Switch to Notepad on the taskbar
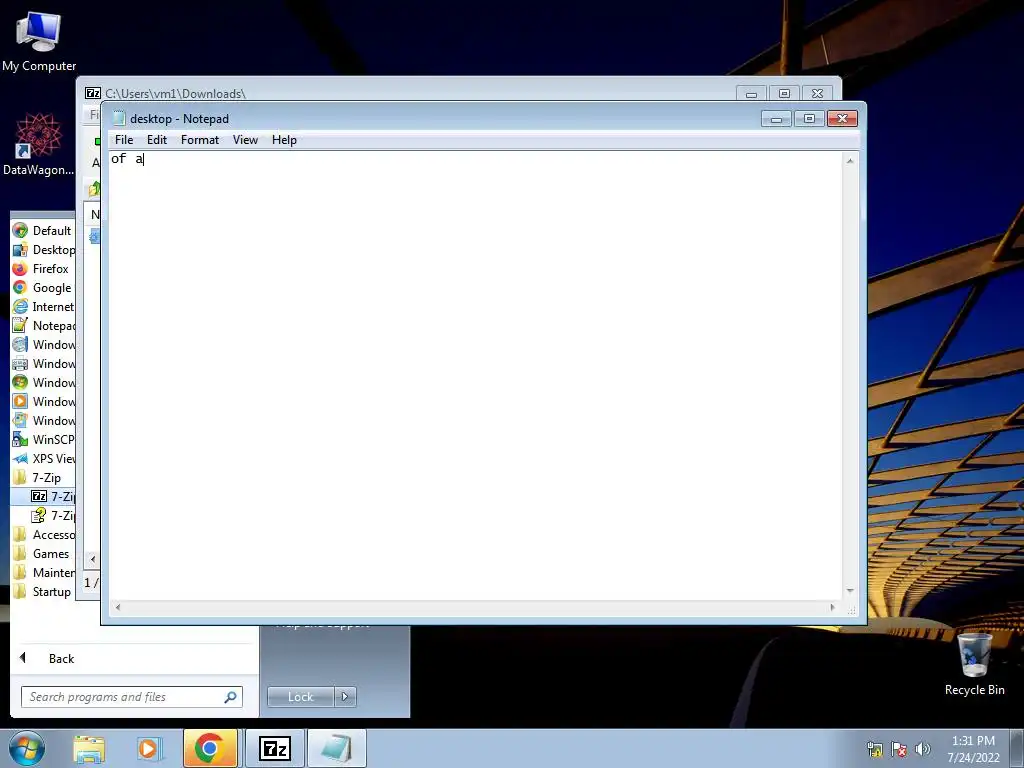1024x768 pixels. (x=336, y=748)
